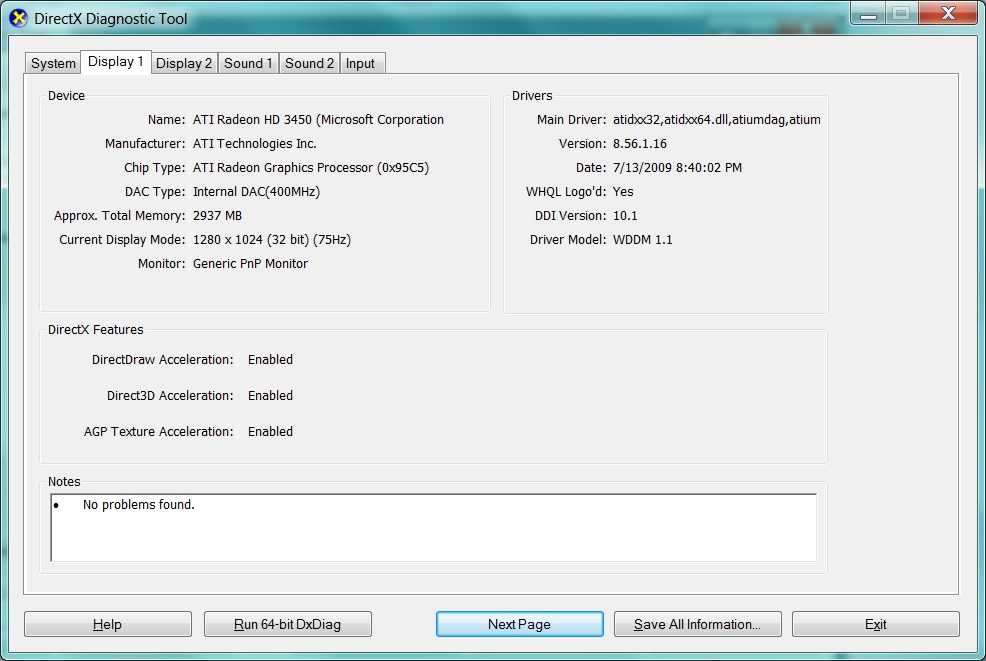Click the 'DirectX Features' group label
This screenshot has width=986, height=661.
click(96, 330)
